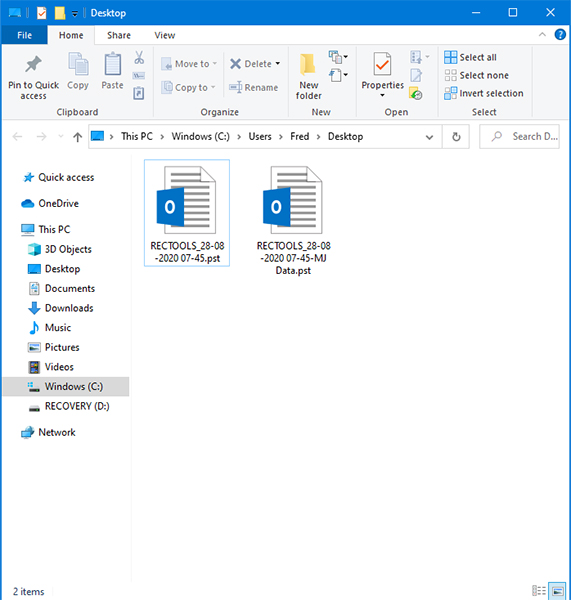
Task: Open the Copy to dropdown
Action: [x=188, y=88]
